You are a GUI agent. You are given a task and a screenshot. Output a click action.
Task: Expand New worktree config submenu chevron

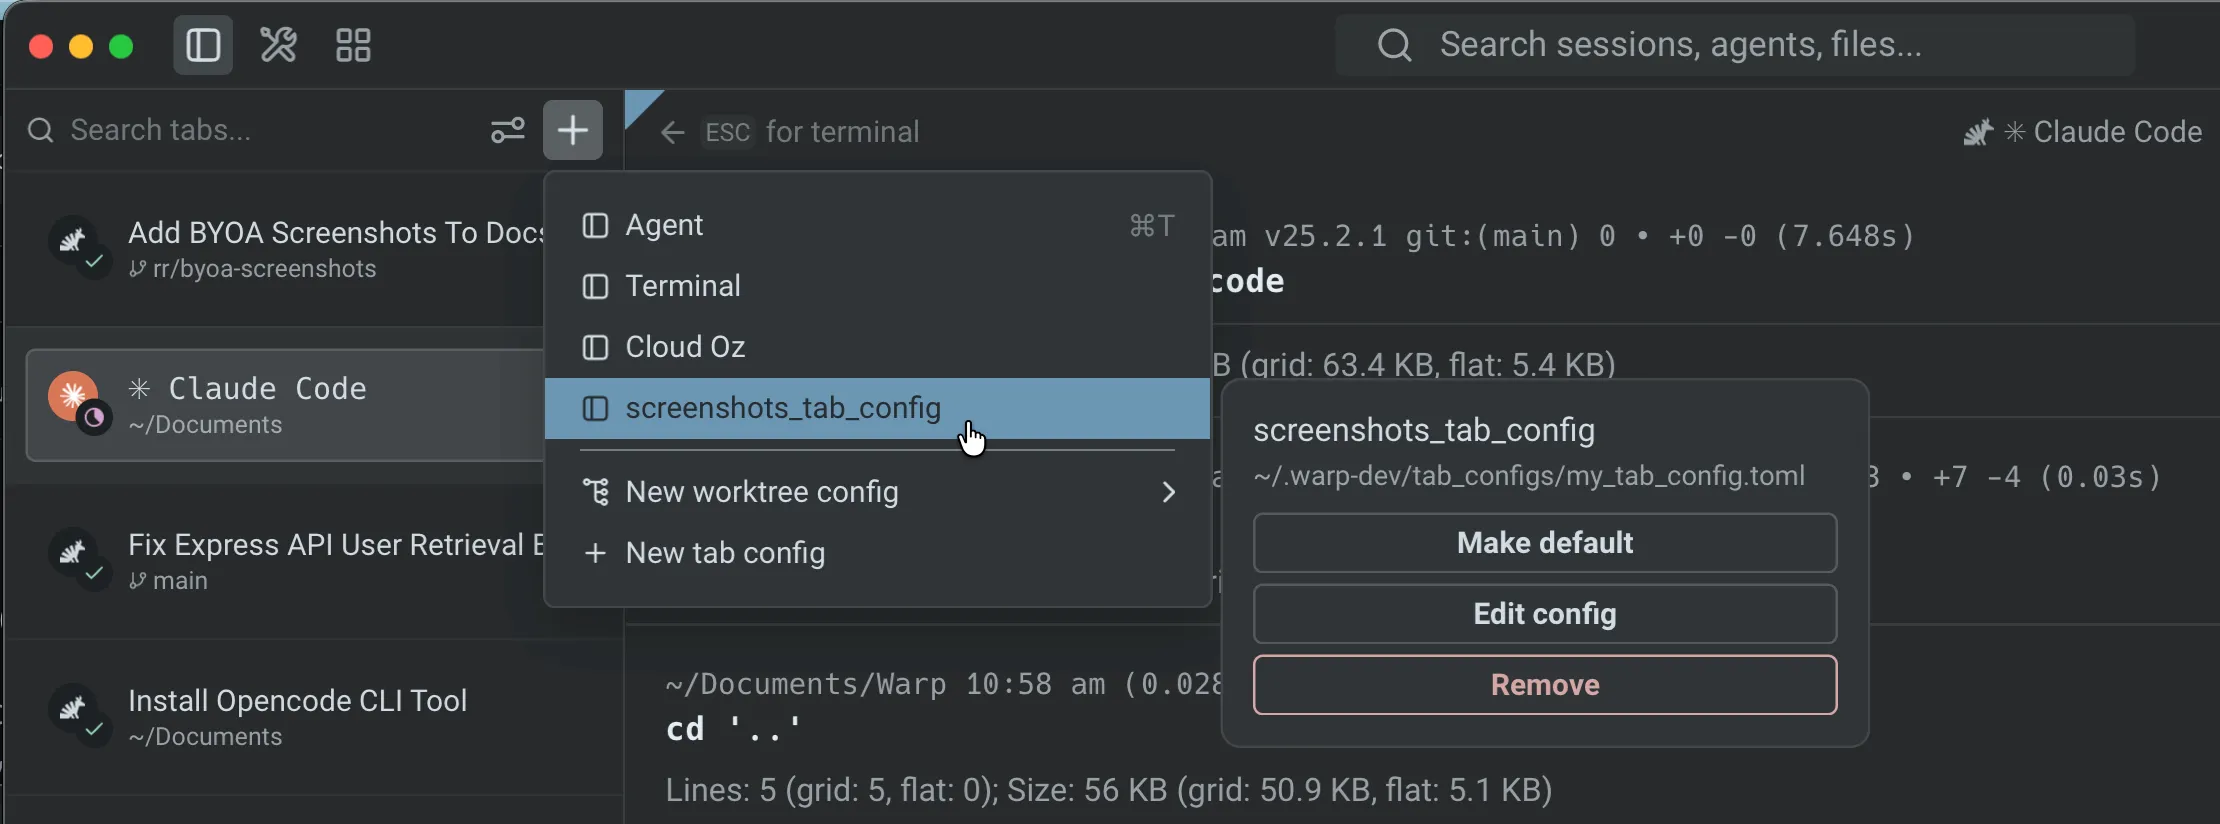tap(1168, 492)
